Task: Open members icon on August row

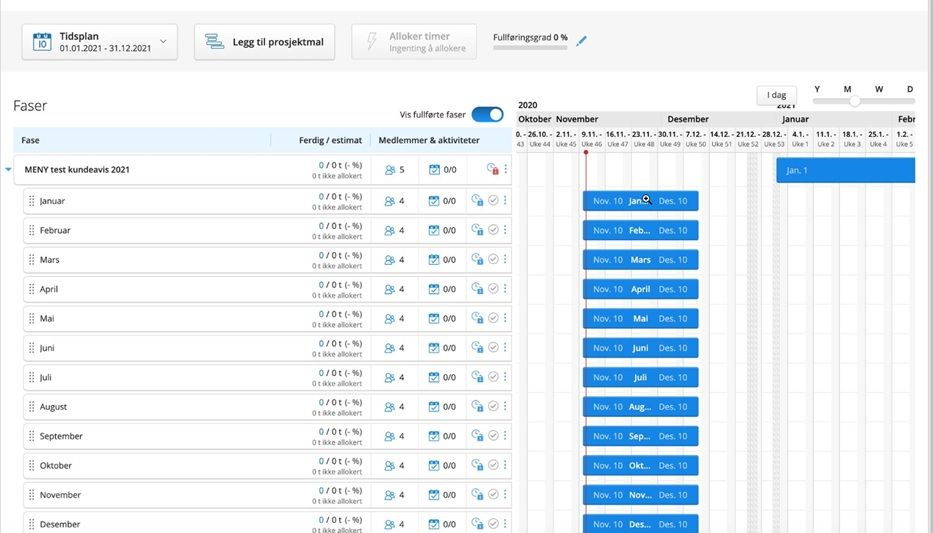Action: (390, 407)
